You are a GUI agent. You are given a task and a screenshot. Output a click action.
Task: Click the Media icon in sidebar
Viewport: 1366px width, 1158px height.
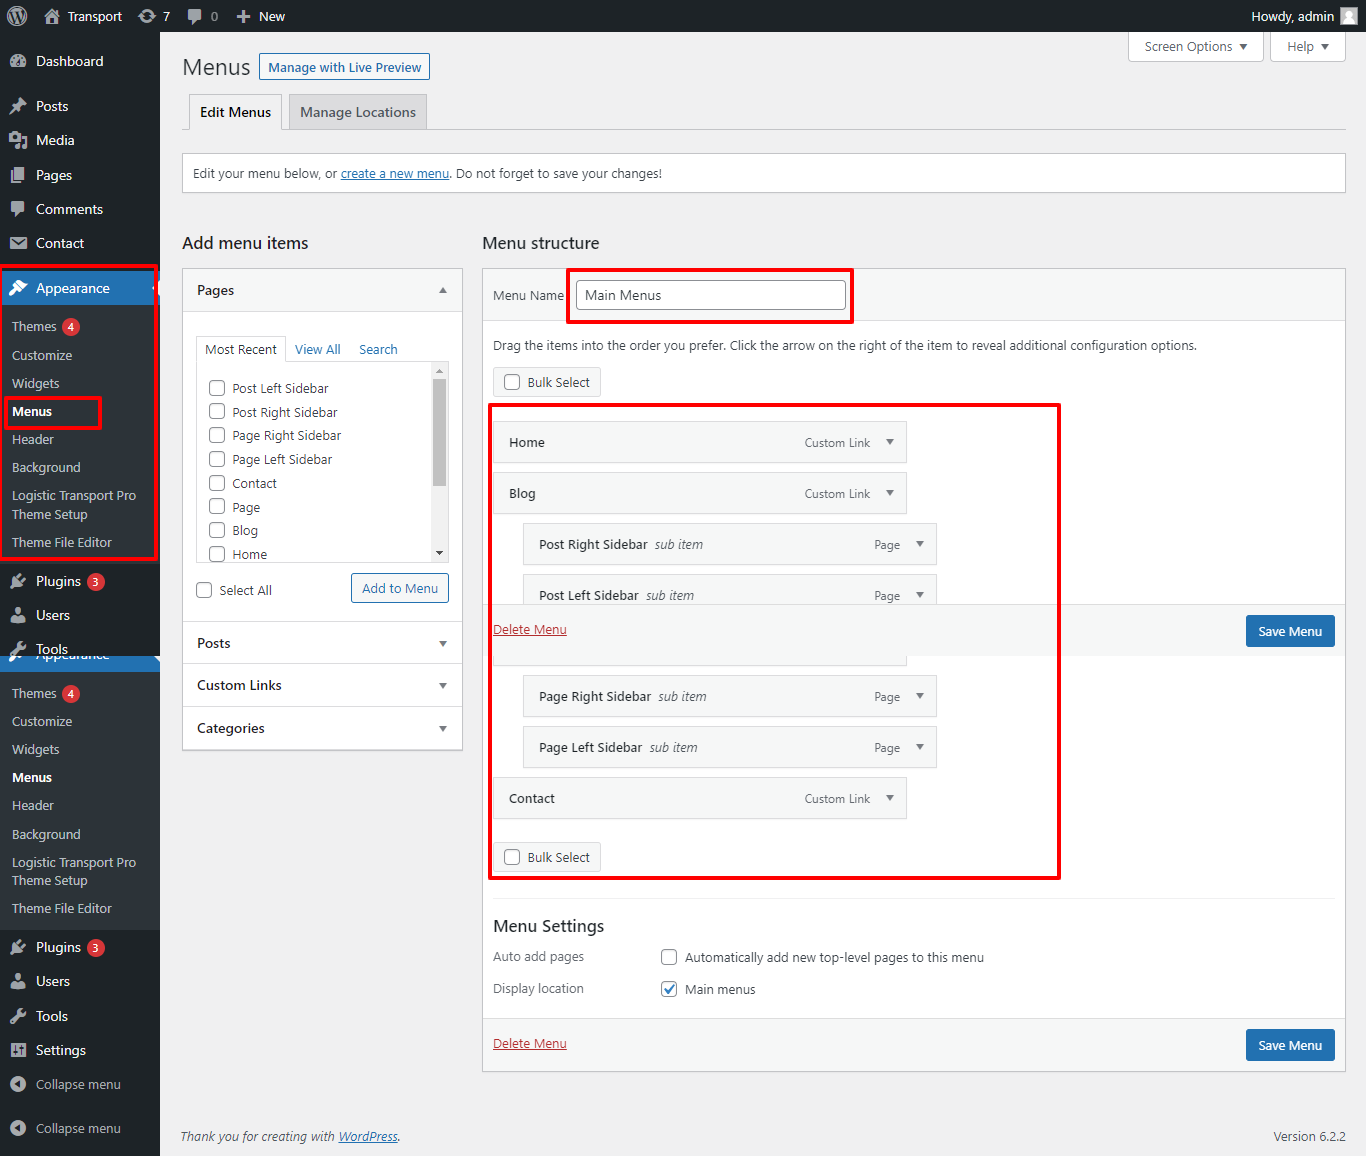tap(18, 140)
